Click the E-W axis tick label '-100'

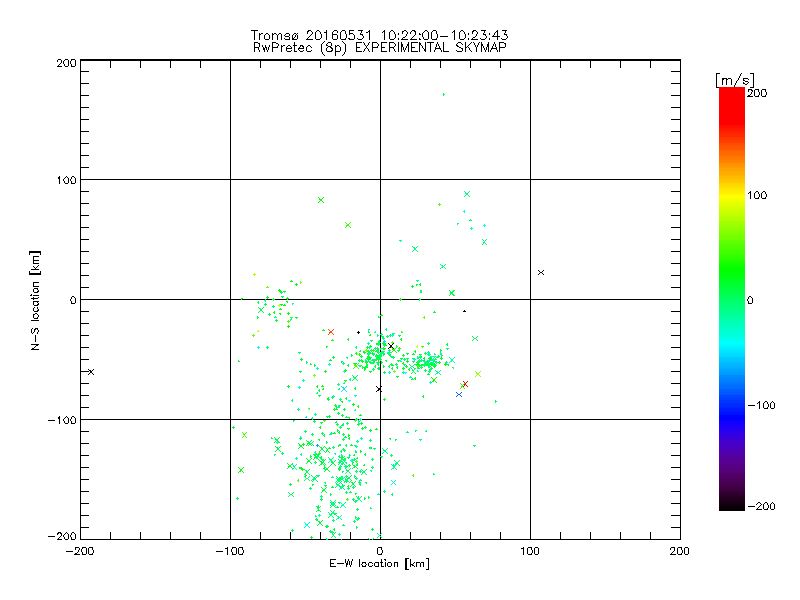[230, 551]
